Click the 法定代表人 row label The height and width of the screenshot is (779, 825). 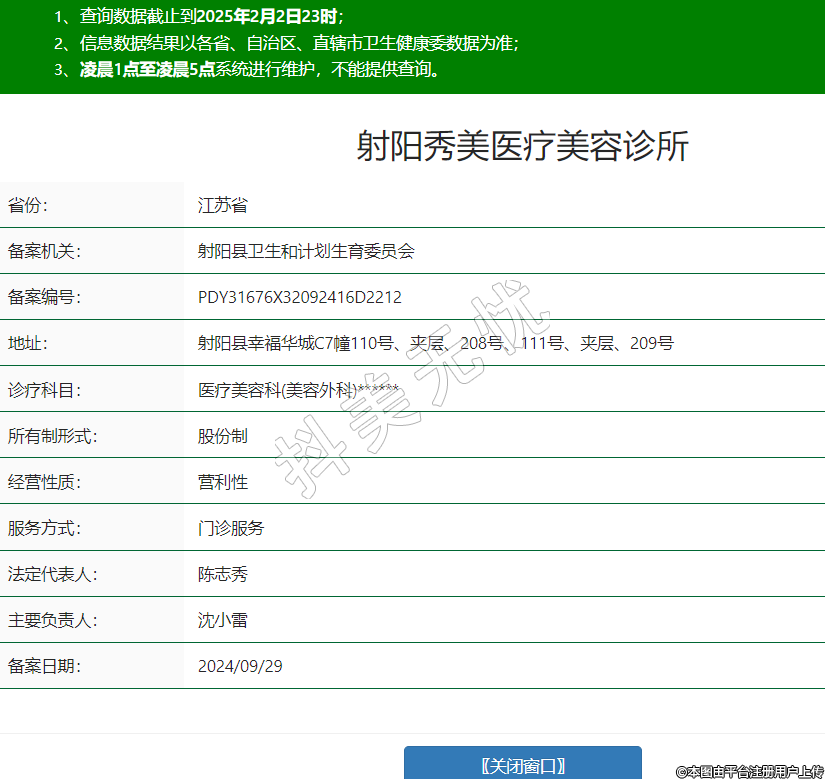click(x=52, y=574)
